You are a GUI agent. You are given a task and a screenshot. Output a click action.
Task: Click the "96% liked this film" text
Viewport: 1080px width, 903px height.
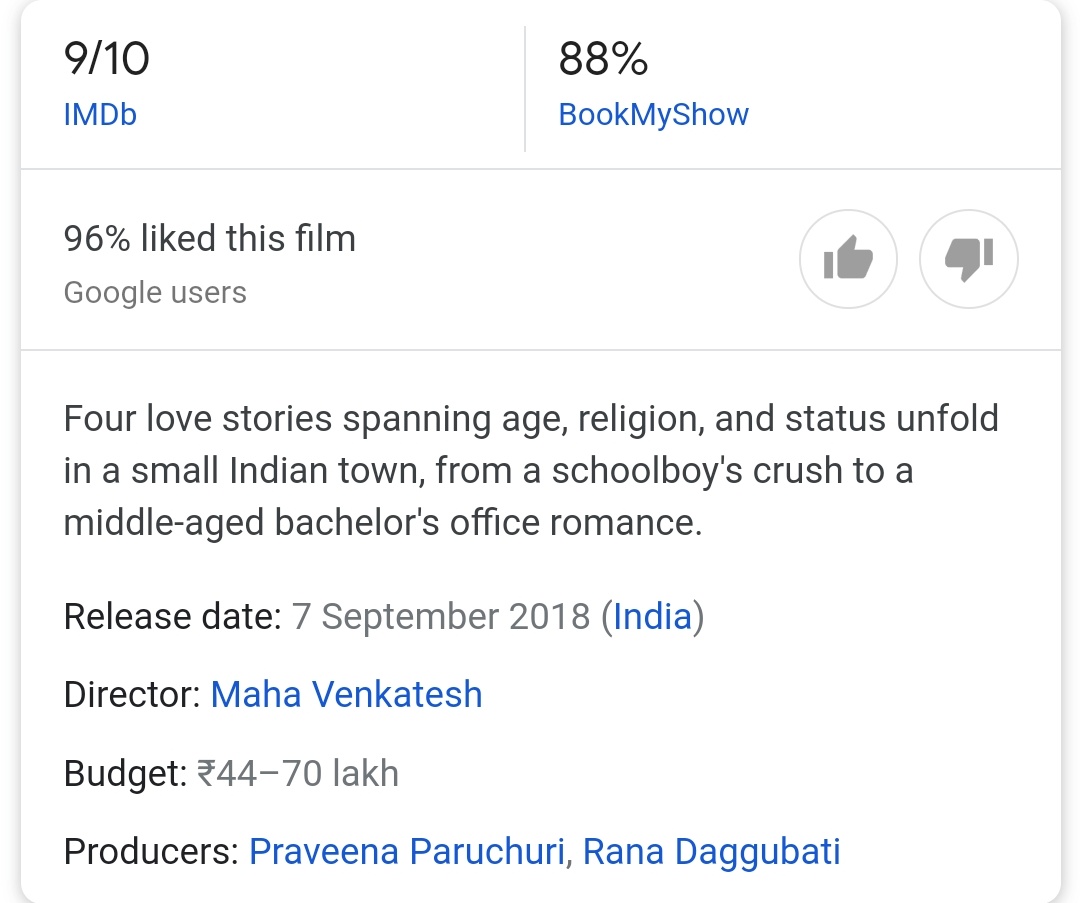pyautogui.click(x=209, y=239)
